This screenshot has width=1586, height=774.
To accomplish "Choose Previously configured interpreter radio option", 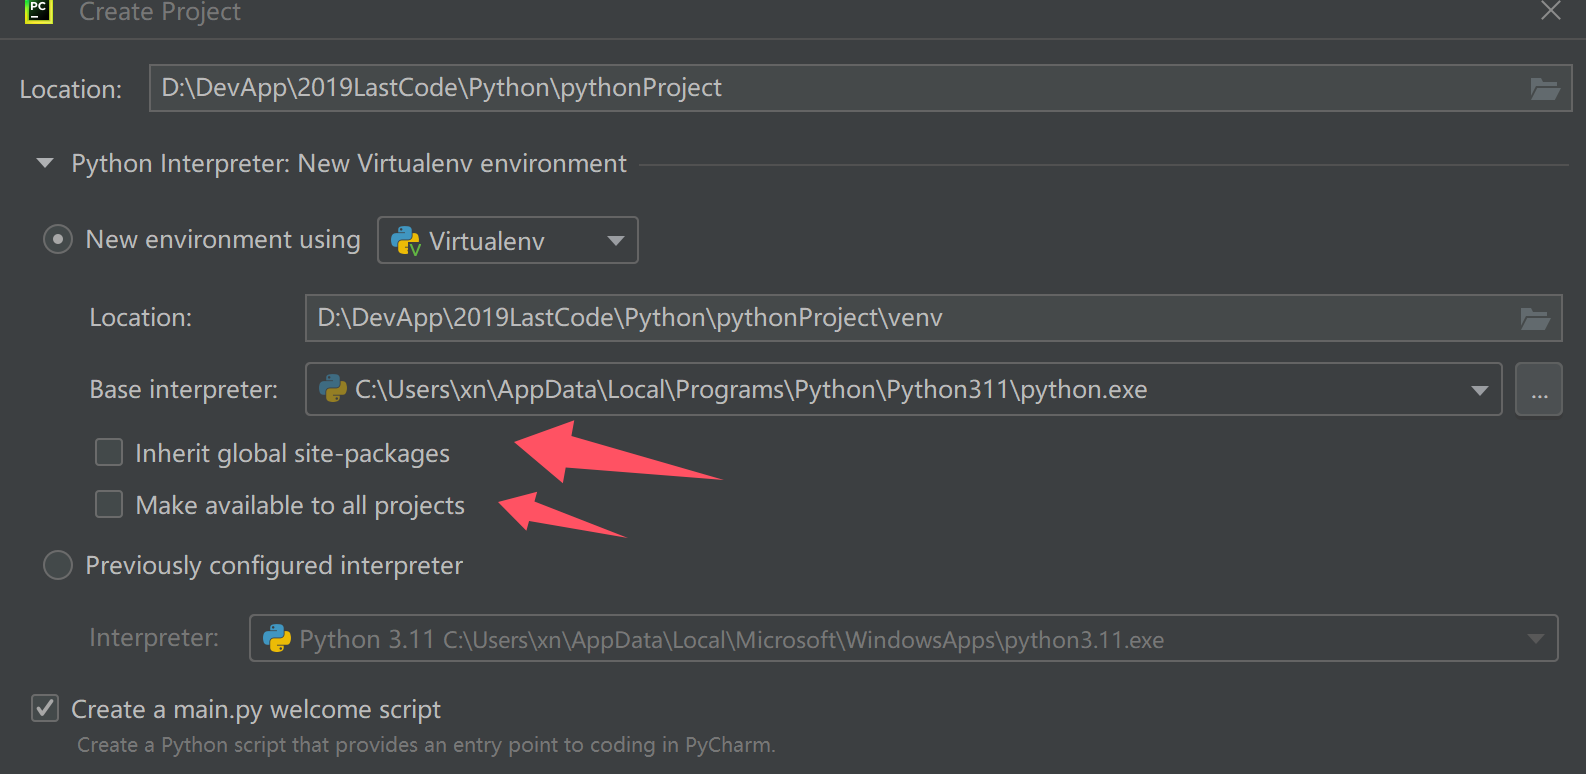I will 58,565.
